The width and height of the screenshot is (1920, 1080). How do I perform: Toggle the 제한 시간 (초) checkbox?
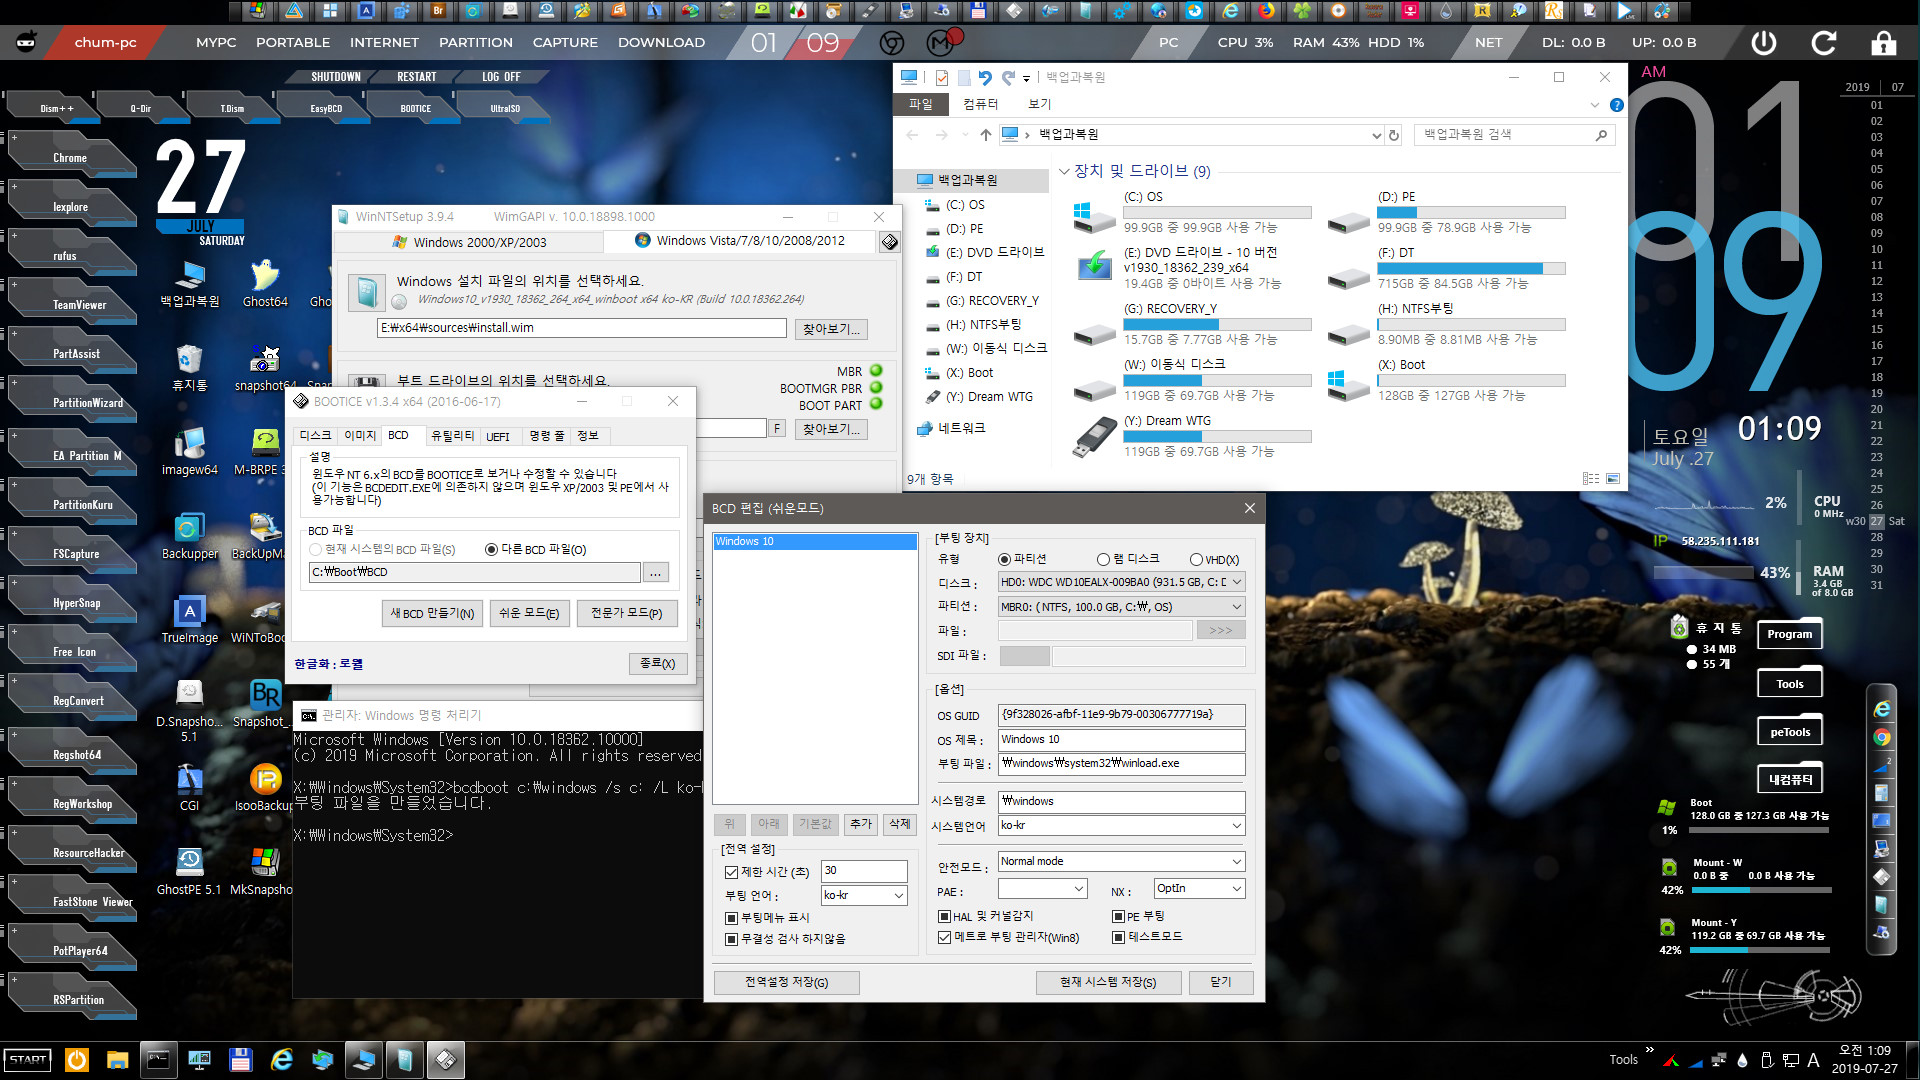click(731, 872)
